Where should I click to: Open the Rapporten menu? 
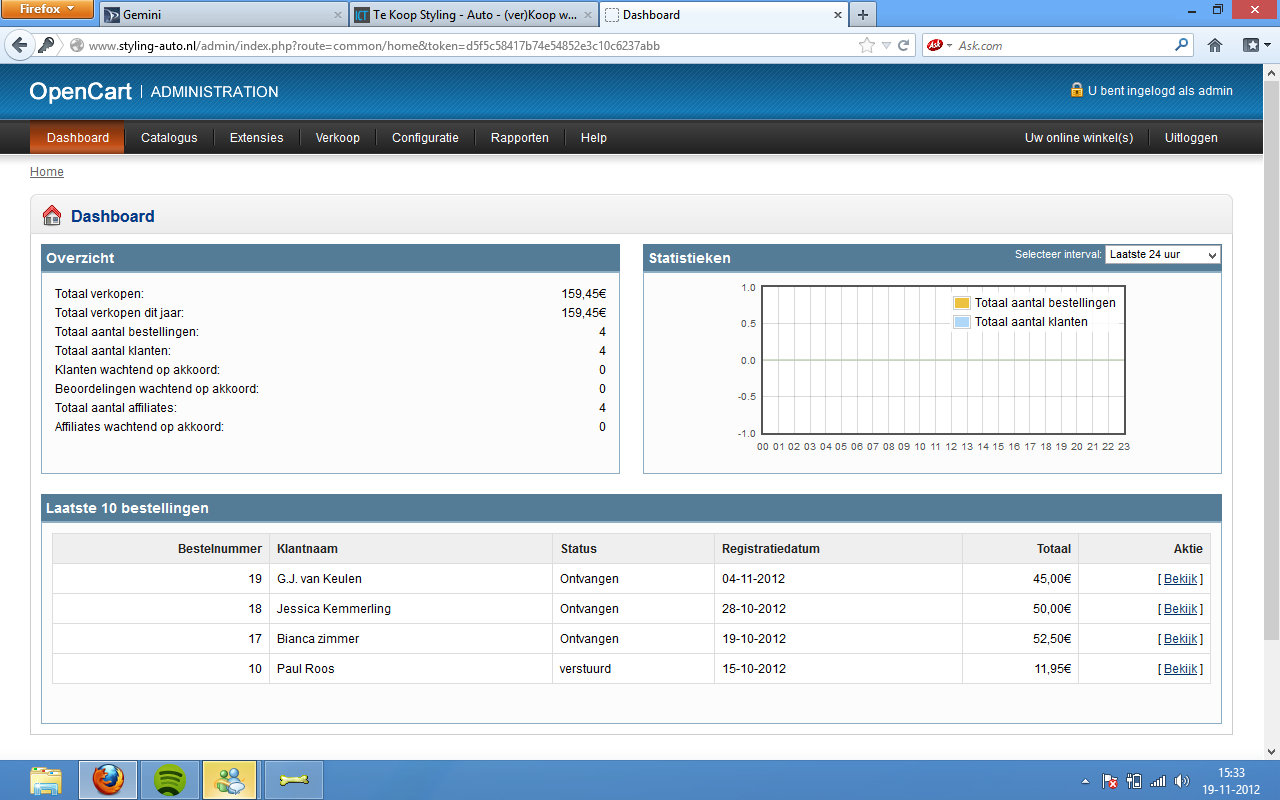[x=519, y=138]
